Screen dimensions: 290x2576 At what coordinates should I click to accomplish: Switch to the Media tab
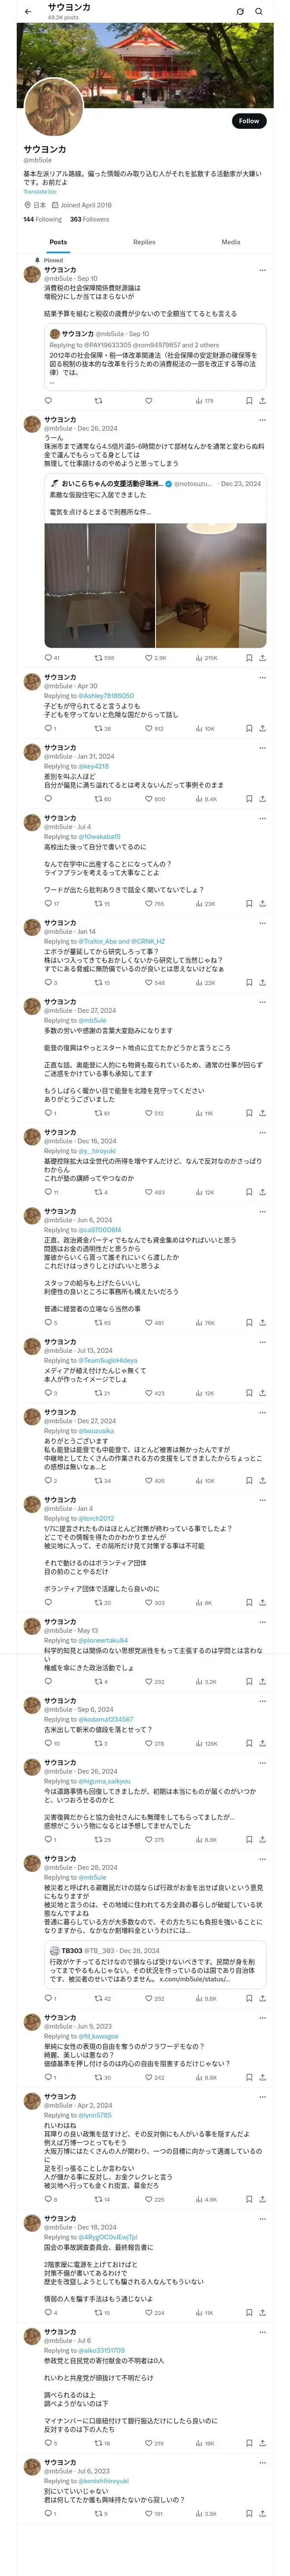click(231, 242)
